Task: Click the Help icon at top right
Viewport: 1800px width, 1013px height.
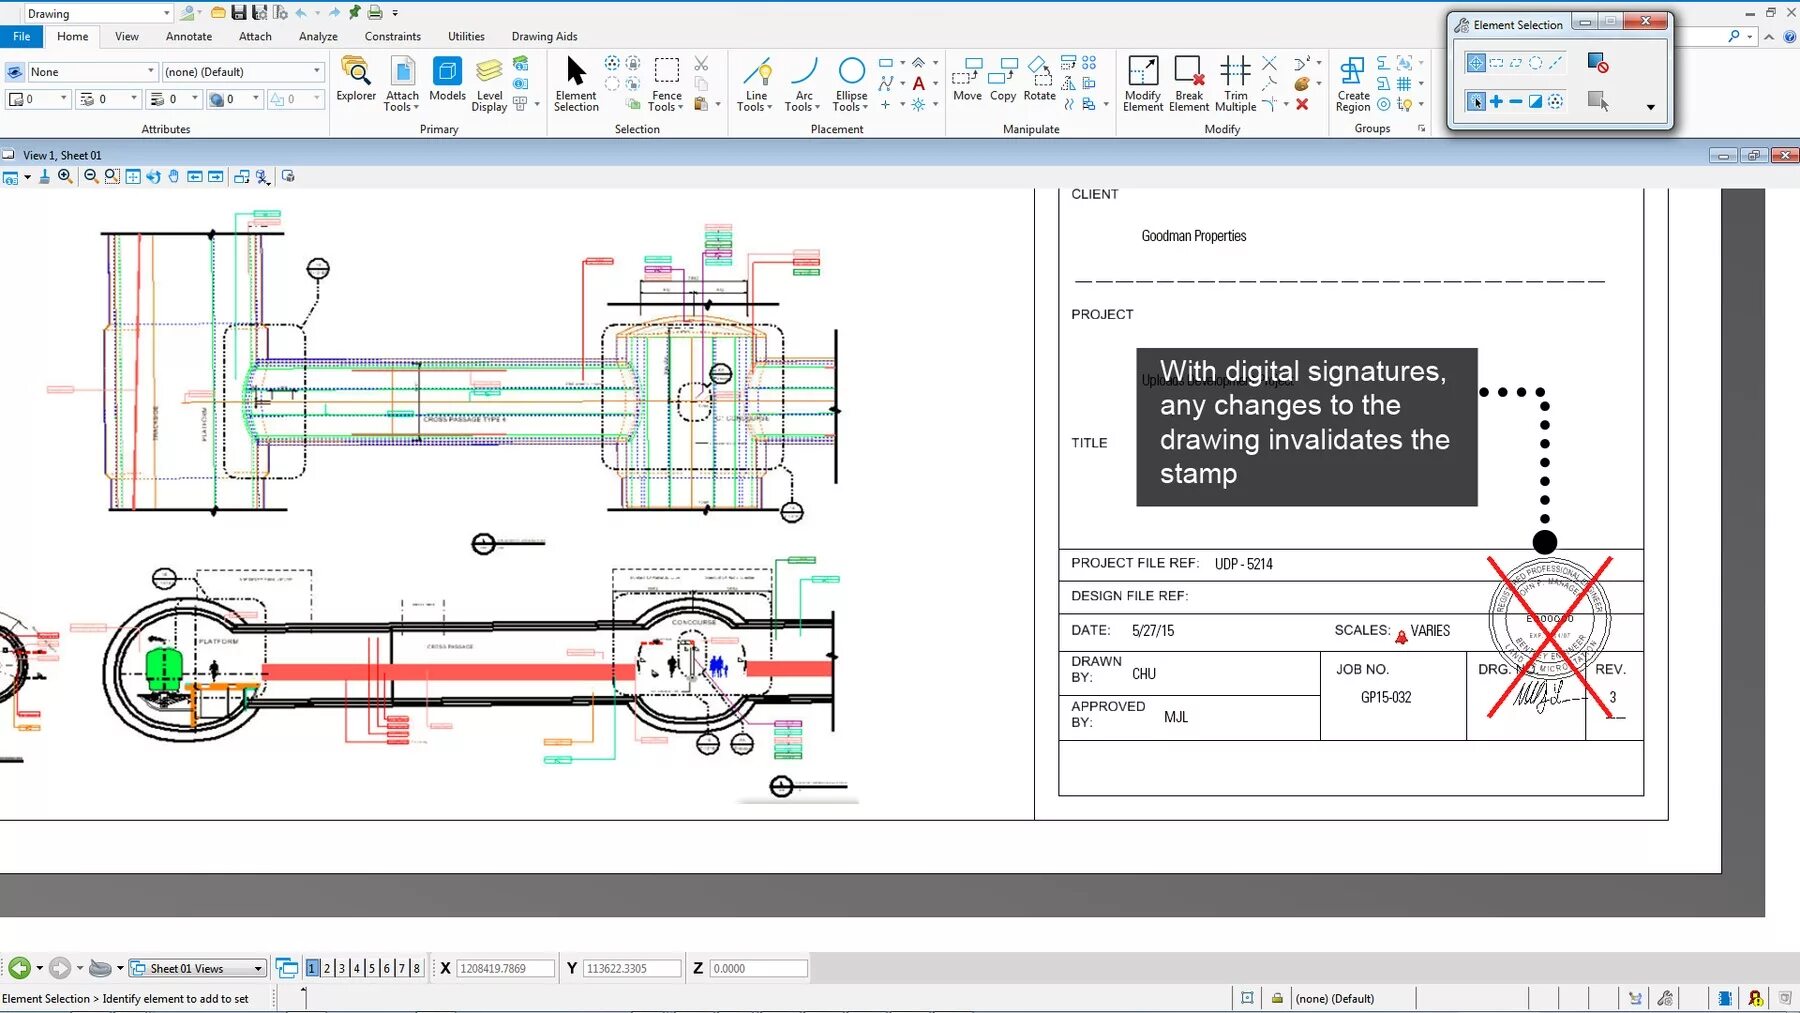Action: click(x=1790, y=36)
